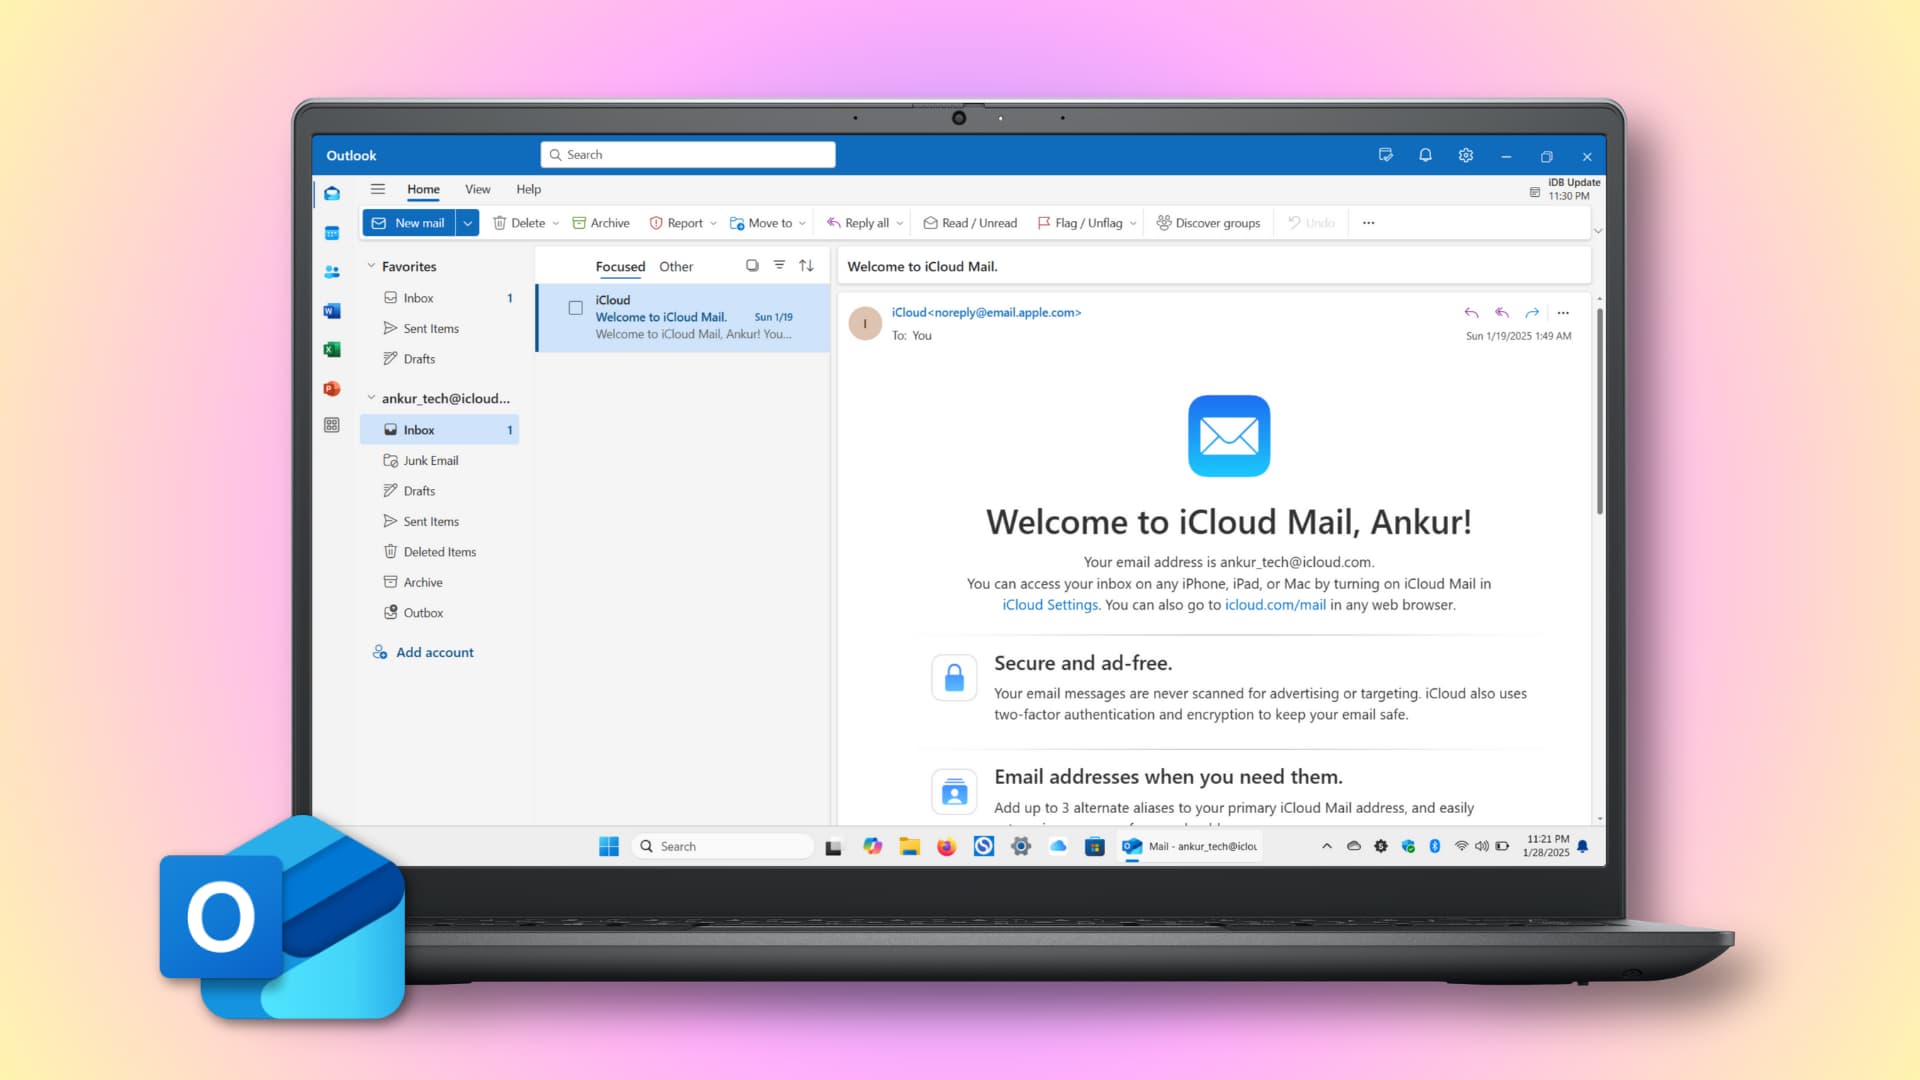The image size is (1920, 1080).
Task: Click the reply arrow in message header
Action: [1471, 313]
